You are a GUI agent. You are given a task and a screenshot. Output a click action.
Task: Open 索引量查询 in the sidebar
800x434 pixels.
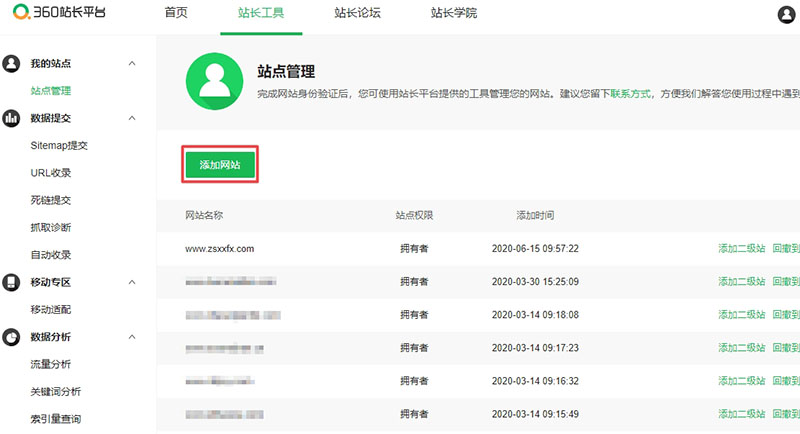tap(56, 419)
